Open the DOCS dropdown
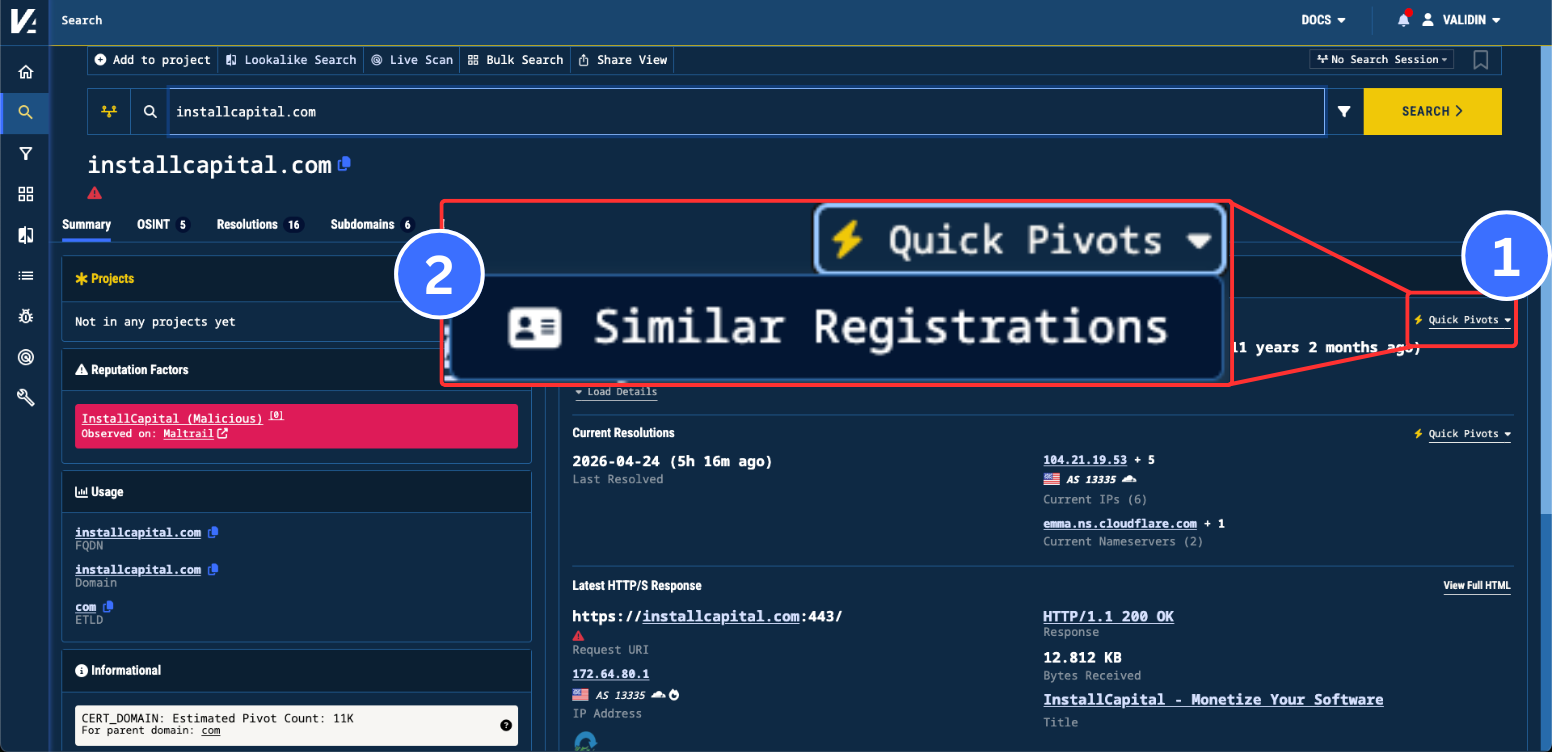The width and height of the screenshot is (1552, 752). click(x=1322, y=20)
